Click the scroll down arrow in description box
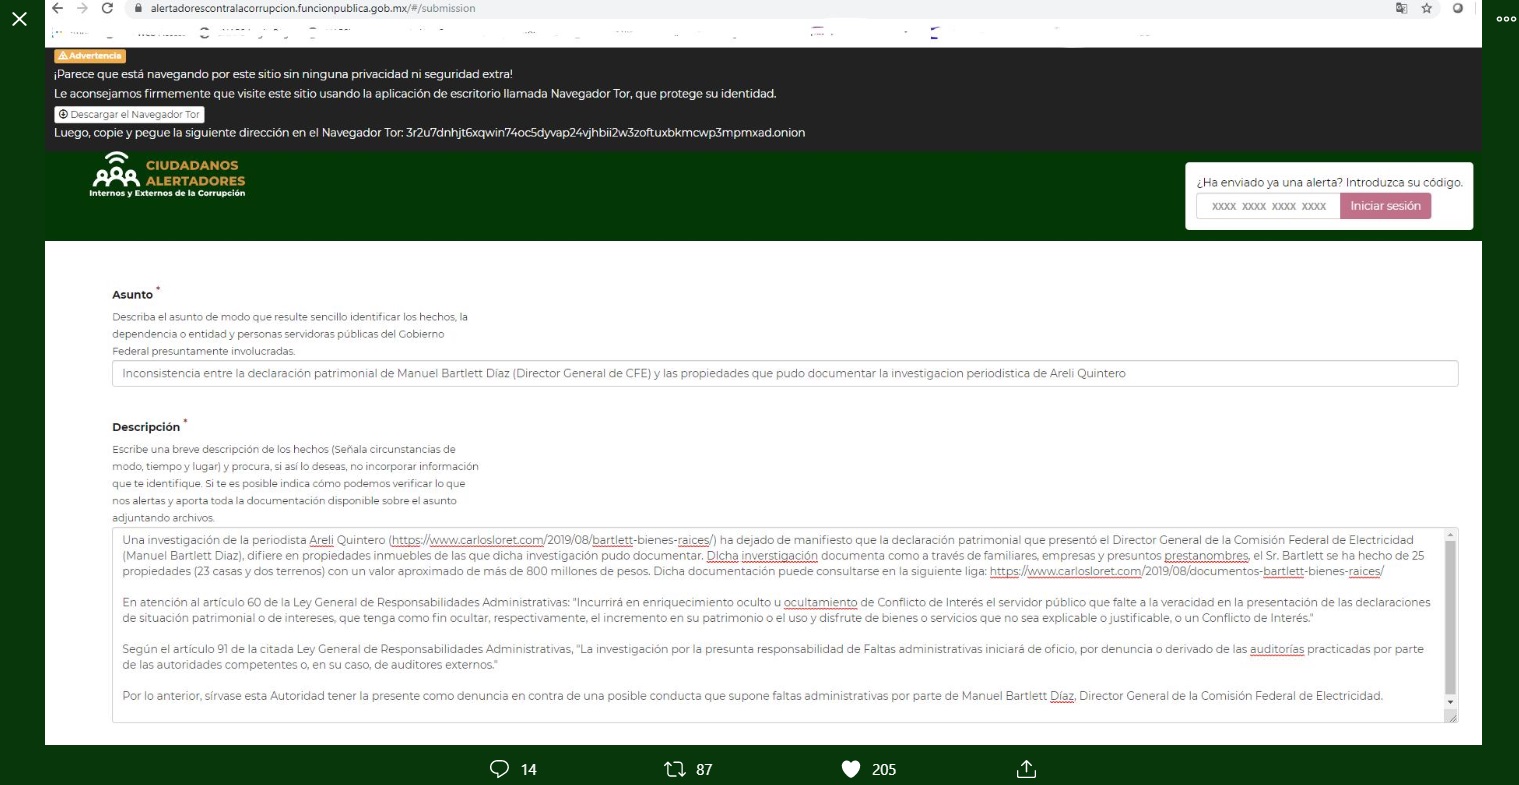Viewport: 1519px width, 785px height. [x=1450, y=702]
